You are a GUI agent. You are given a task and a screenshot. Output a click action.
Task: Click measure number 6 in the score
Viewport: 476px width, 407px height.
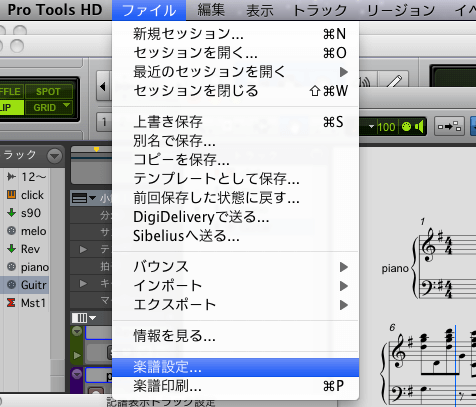point(392,328)
